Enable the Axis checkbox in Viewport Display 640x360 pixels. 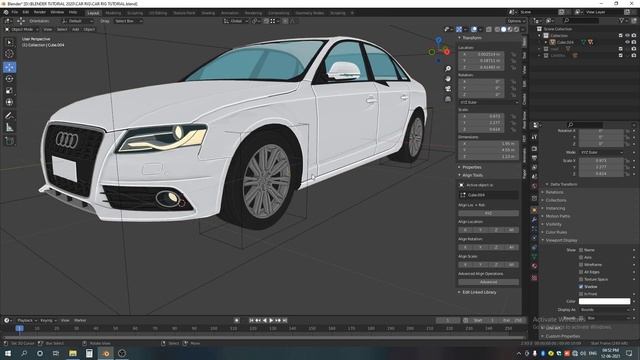click(x=581, y=258)
